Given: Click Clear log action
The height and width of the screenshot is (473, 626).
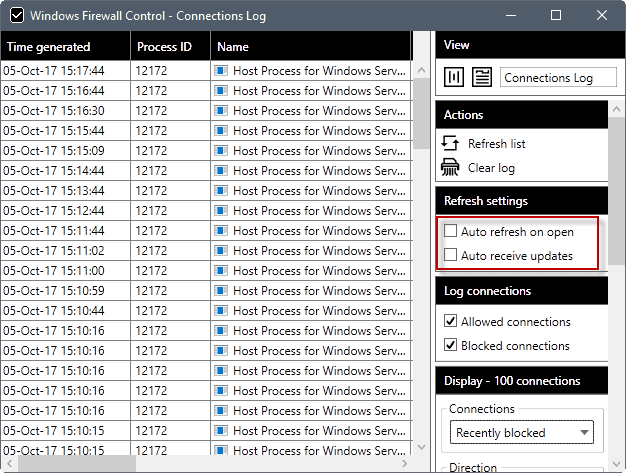Looking at the screenshot, I should pos(491,168).
